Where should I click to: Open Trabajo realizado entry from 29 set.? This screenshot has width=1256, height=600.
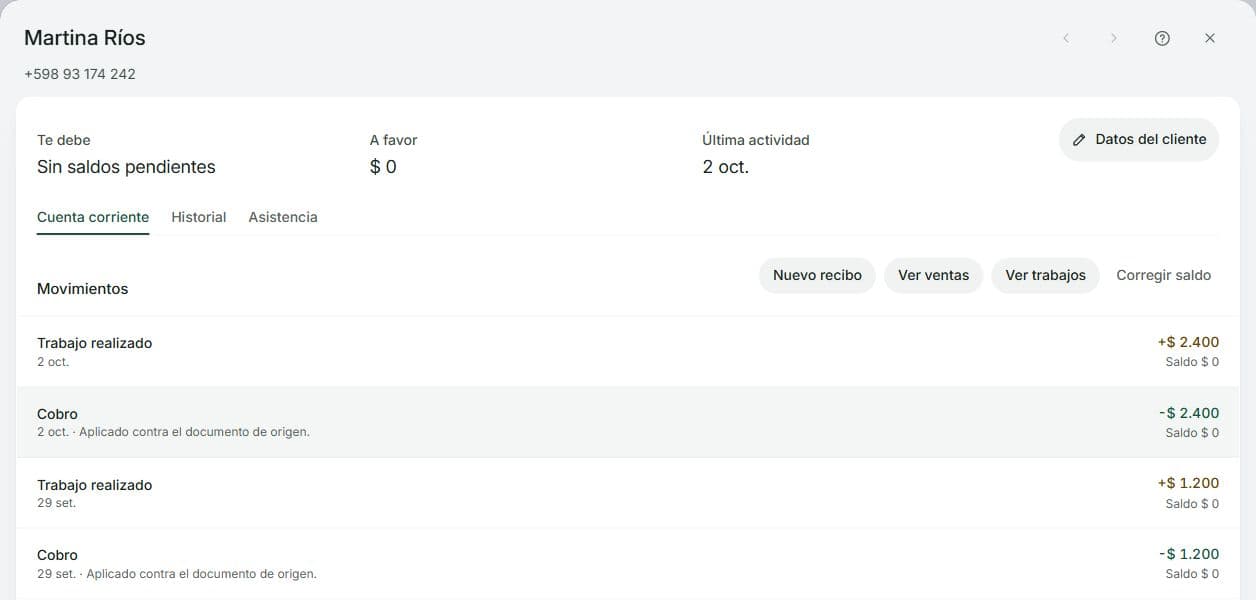coord(628,494)
